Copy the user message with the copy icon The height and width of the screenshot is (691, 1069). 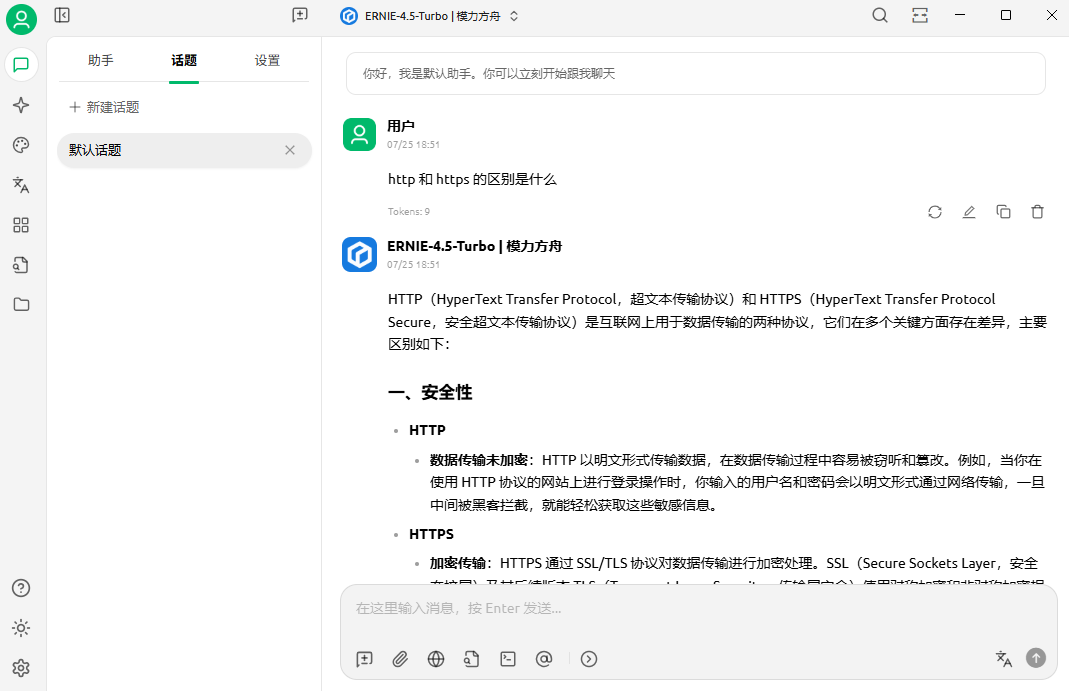(x=1003, y=212)
